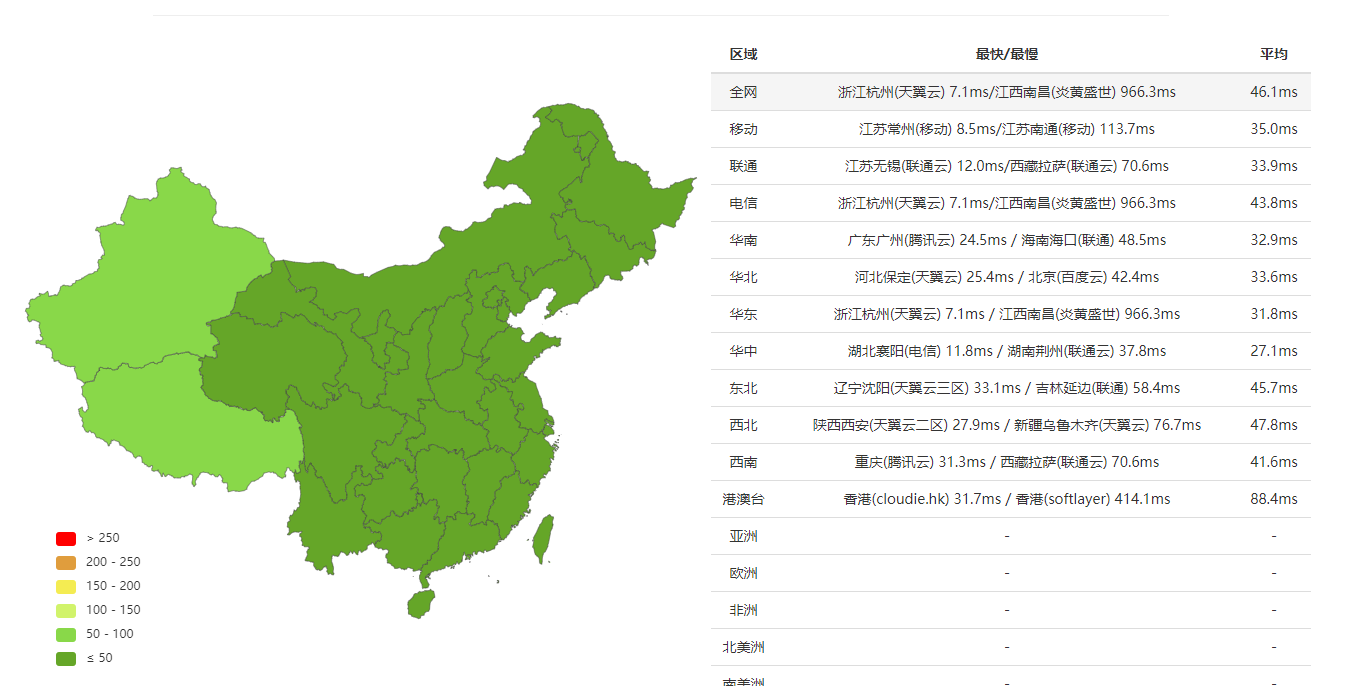Select the 全网 row label
The image size is (1345, 686).
743,92
